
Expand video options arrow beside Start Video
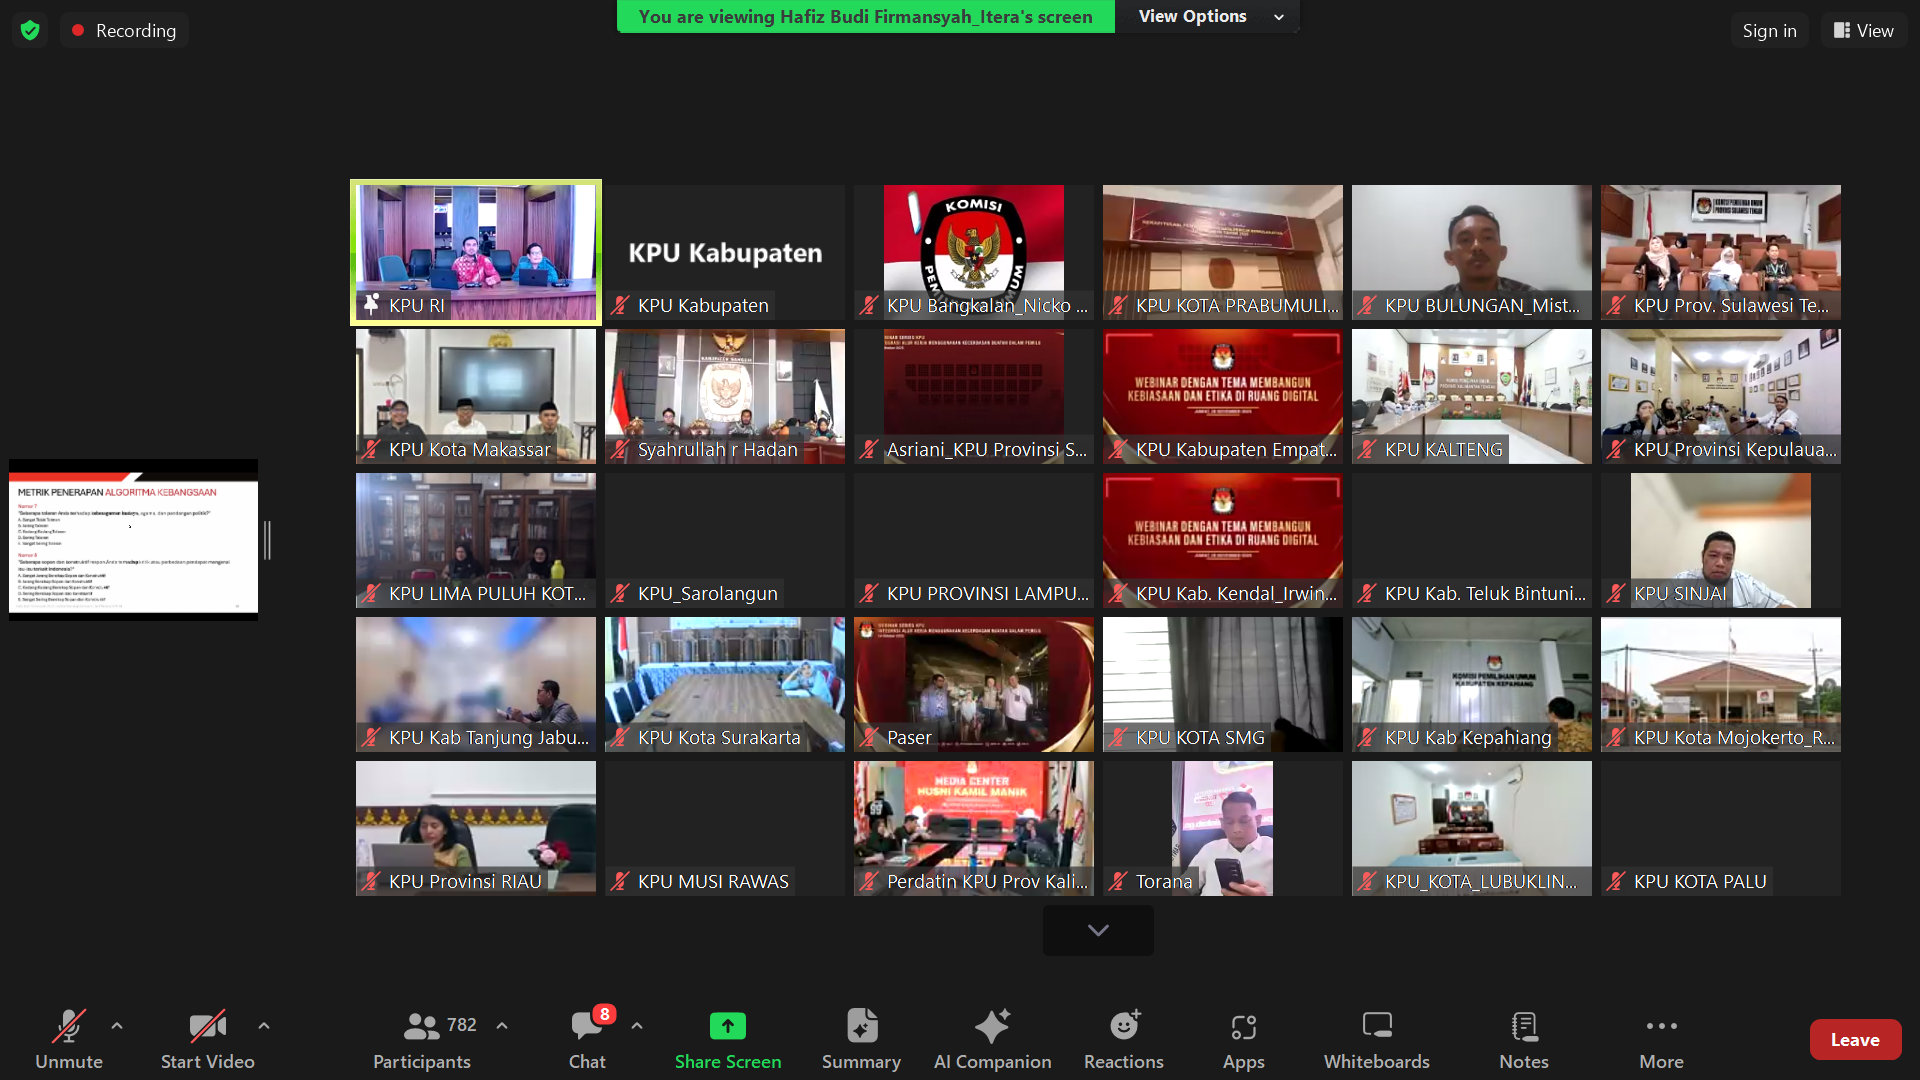pyautogui.click(x=264, y=1026)
